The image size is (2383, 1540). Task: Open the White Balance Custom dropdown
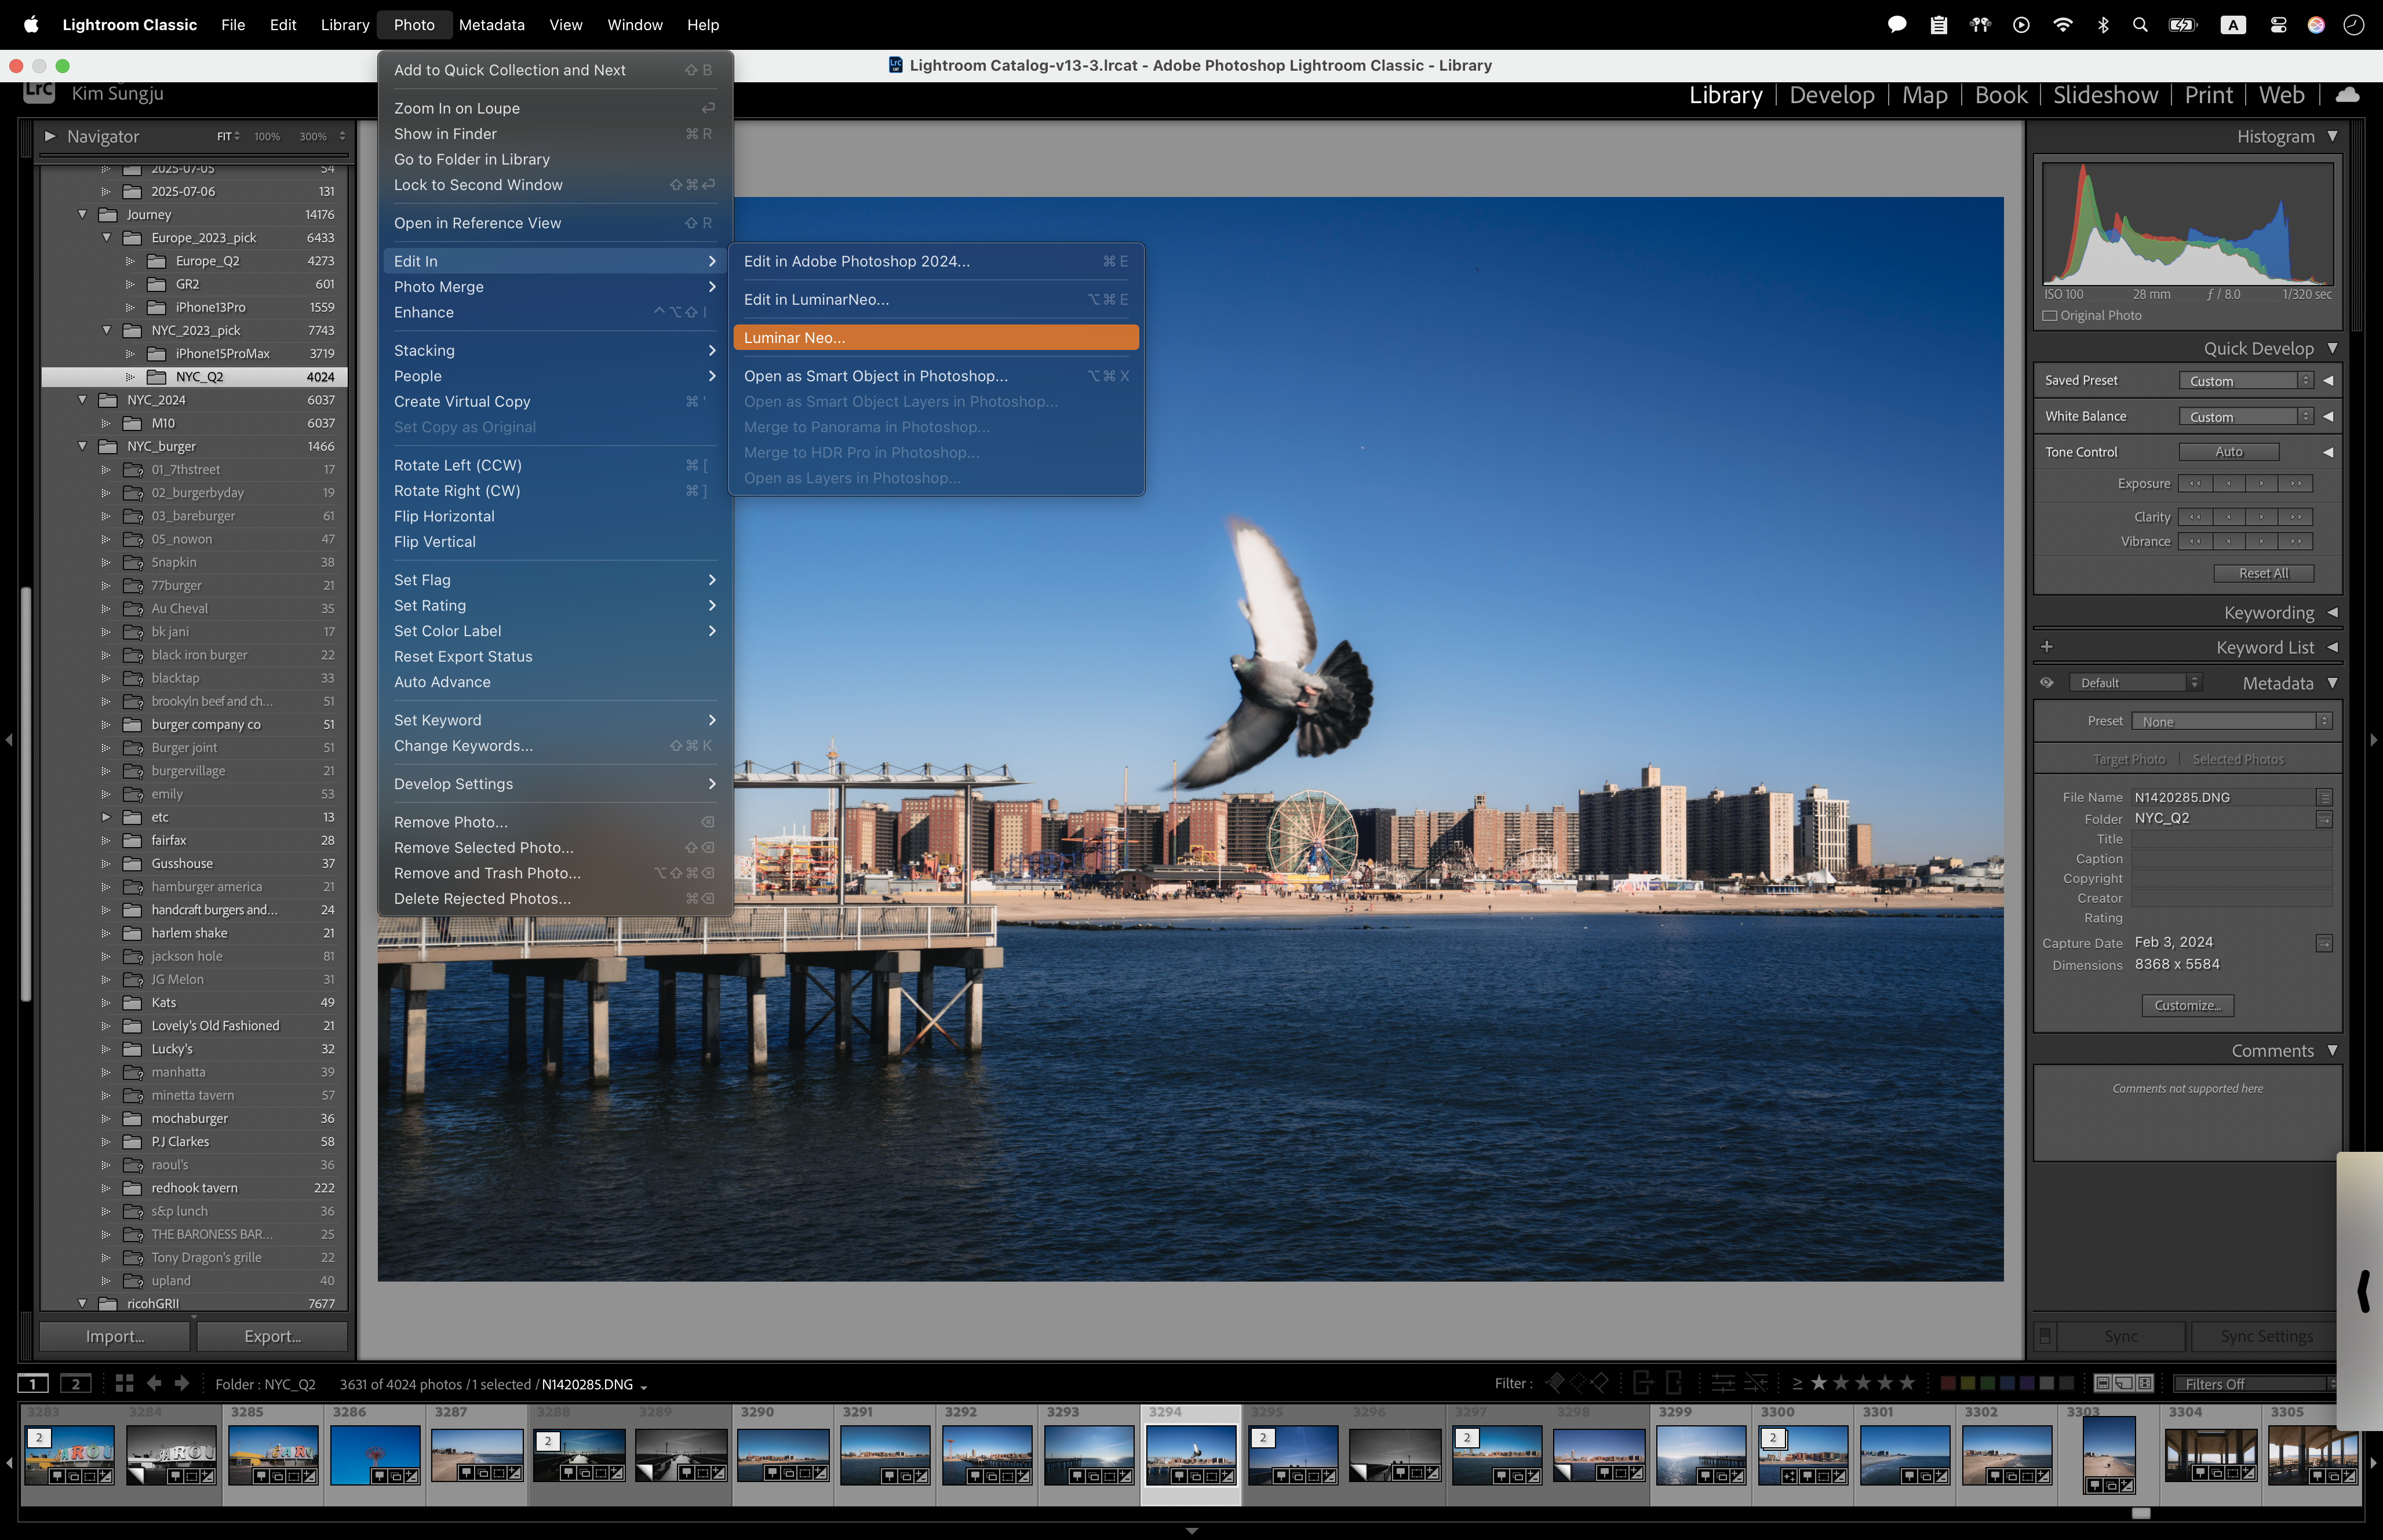tap(2245, 416)
